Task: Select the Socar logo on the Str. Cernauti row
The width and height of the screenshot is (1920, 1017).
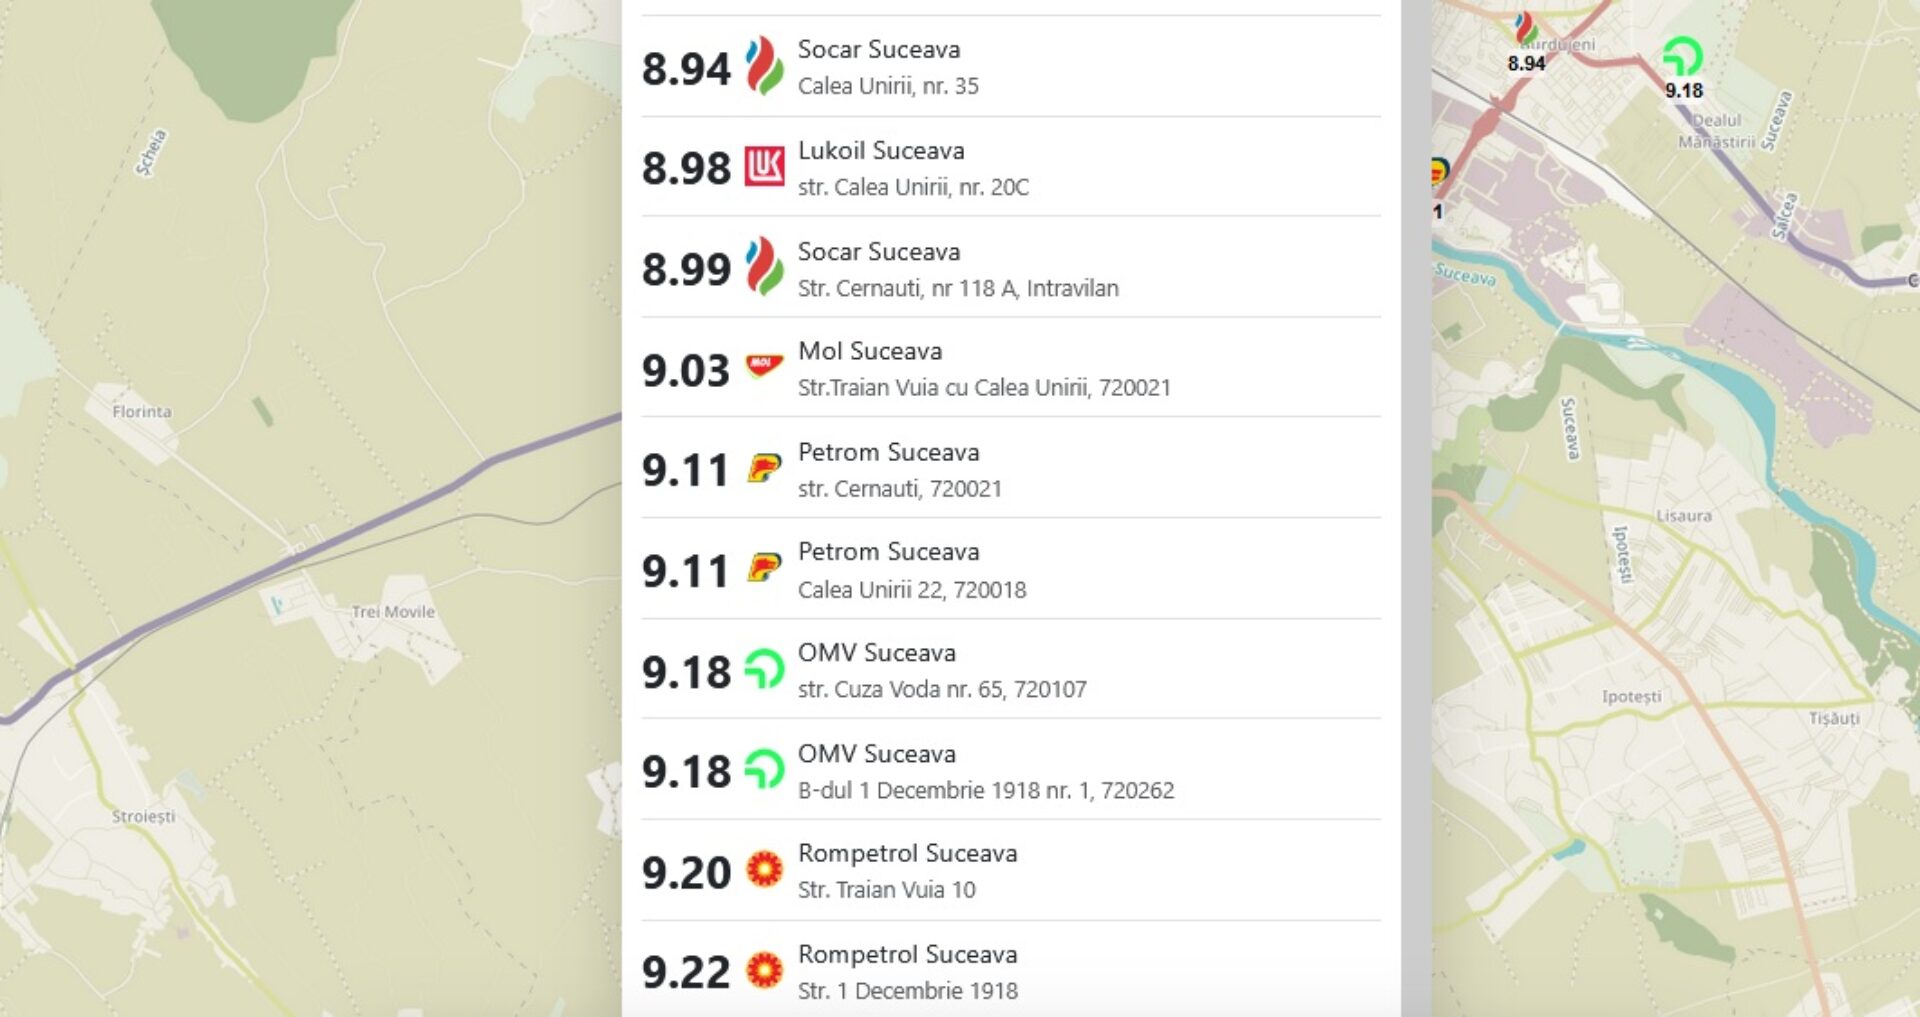Action: click(x=764, y=267)
